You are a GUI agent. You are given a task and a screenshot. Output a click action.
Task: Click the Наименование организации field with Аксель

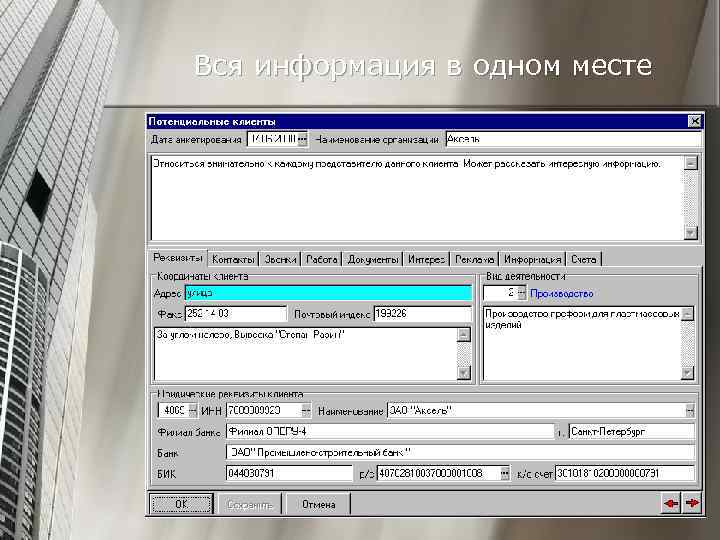(573, 139)
